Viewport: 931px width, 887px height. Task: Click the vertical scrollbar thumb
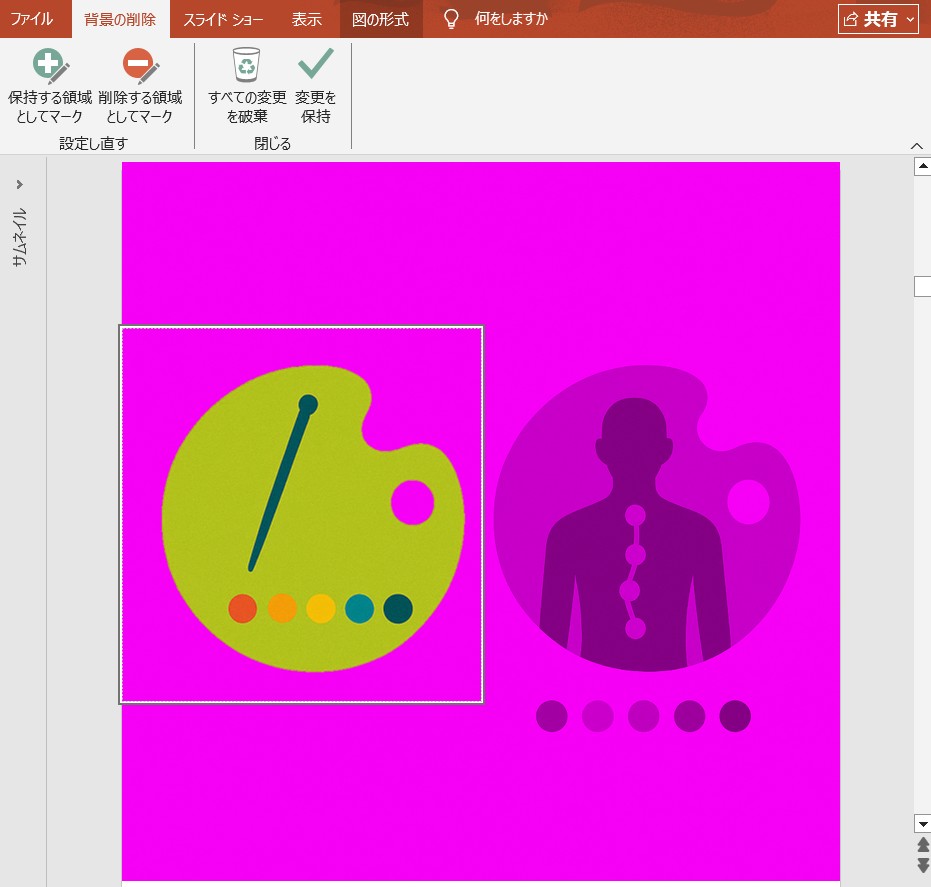coord(922,286)
